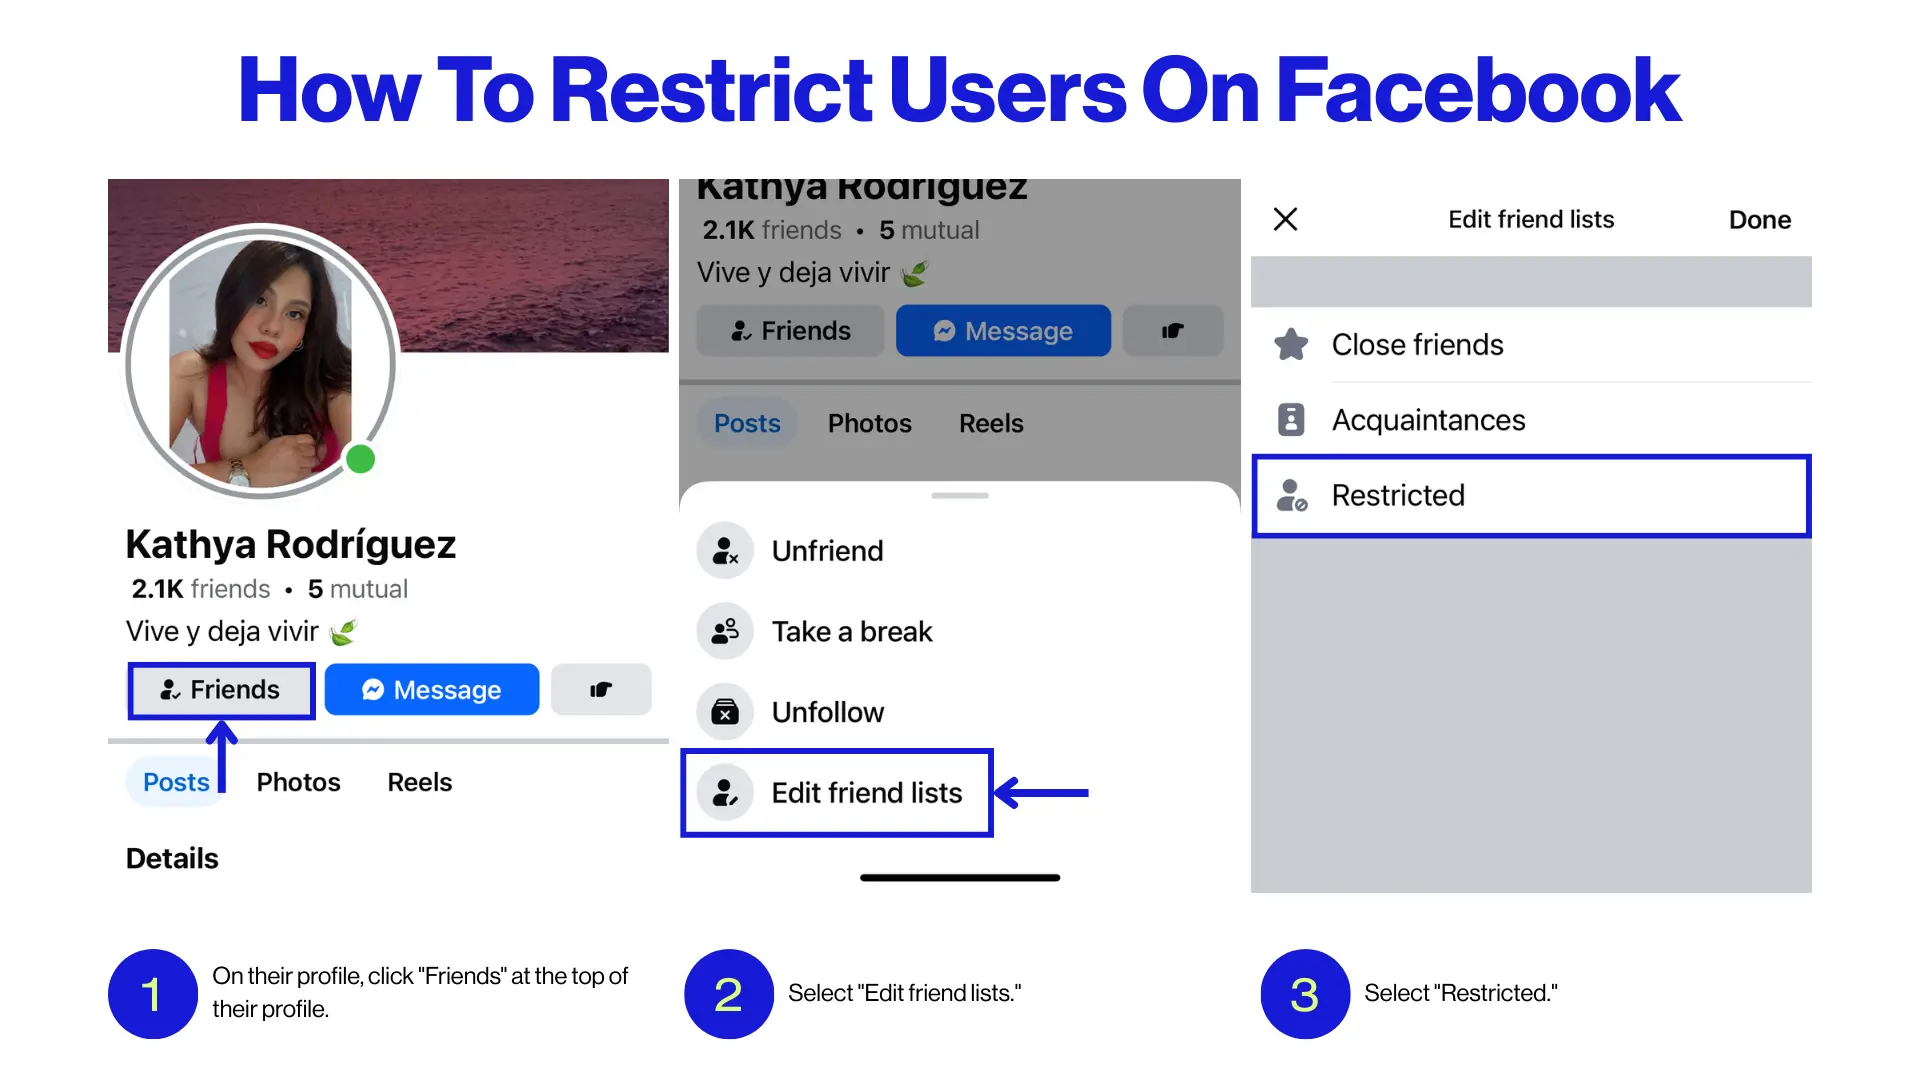
Task: Click the Unfollow box icon
Action: click(x=724, y=711)
